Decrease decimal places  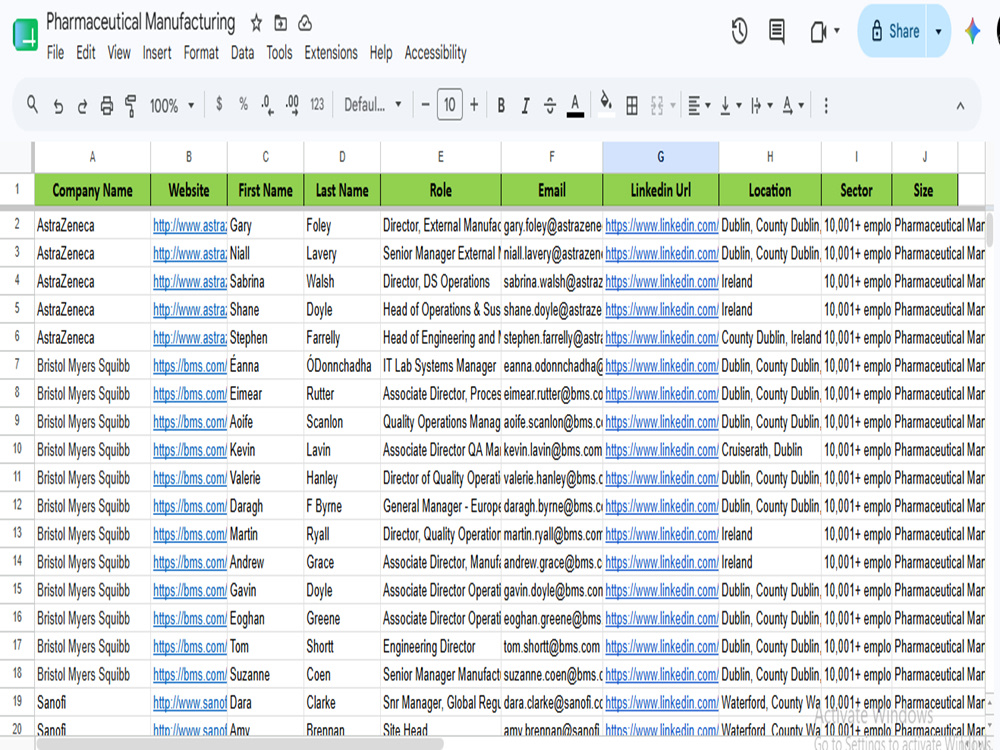pyautogui.click(x=267, y=105)
